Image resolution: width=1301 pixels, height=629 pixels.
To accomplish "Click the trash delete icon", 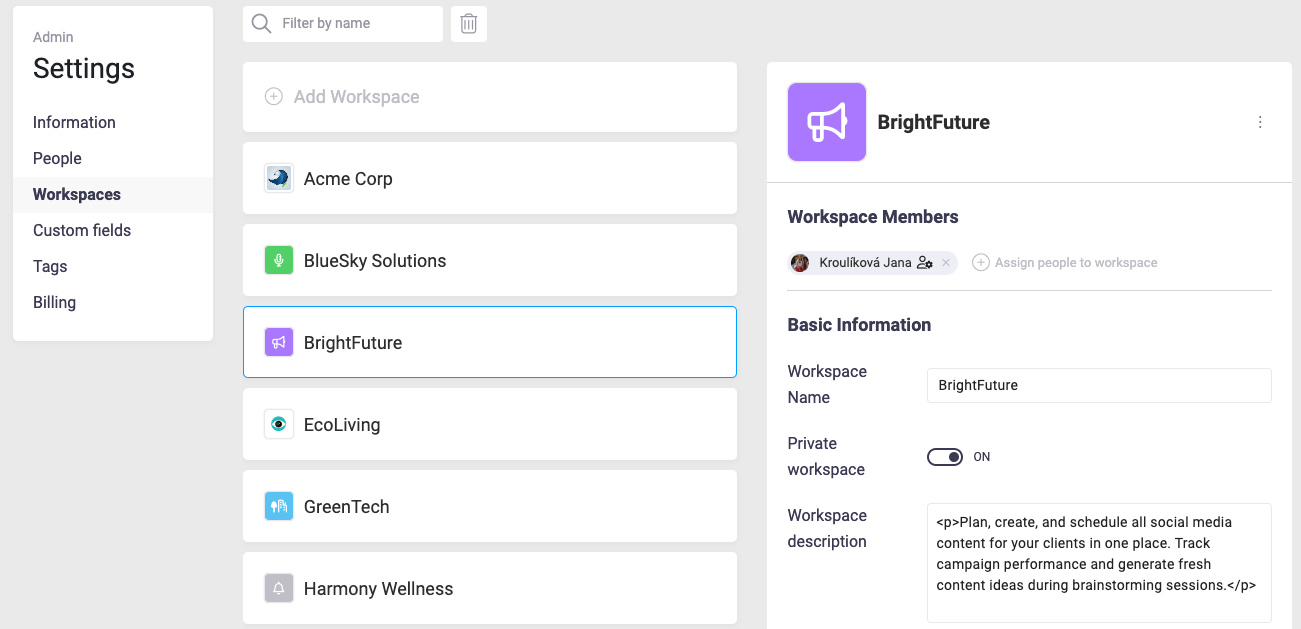I will tap(468, 24).
